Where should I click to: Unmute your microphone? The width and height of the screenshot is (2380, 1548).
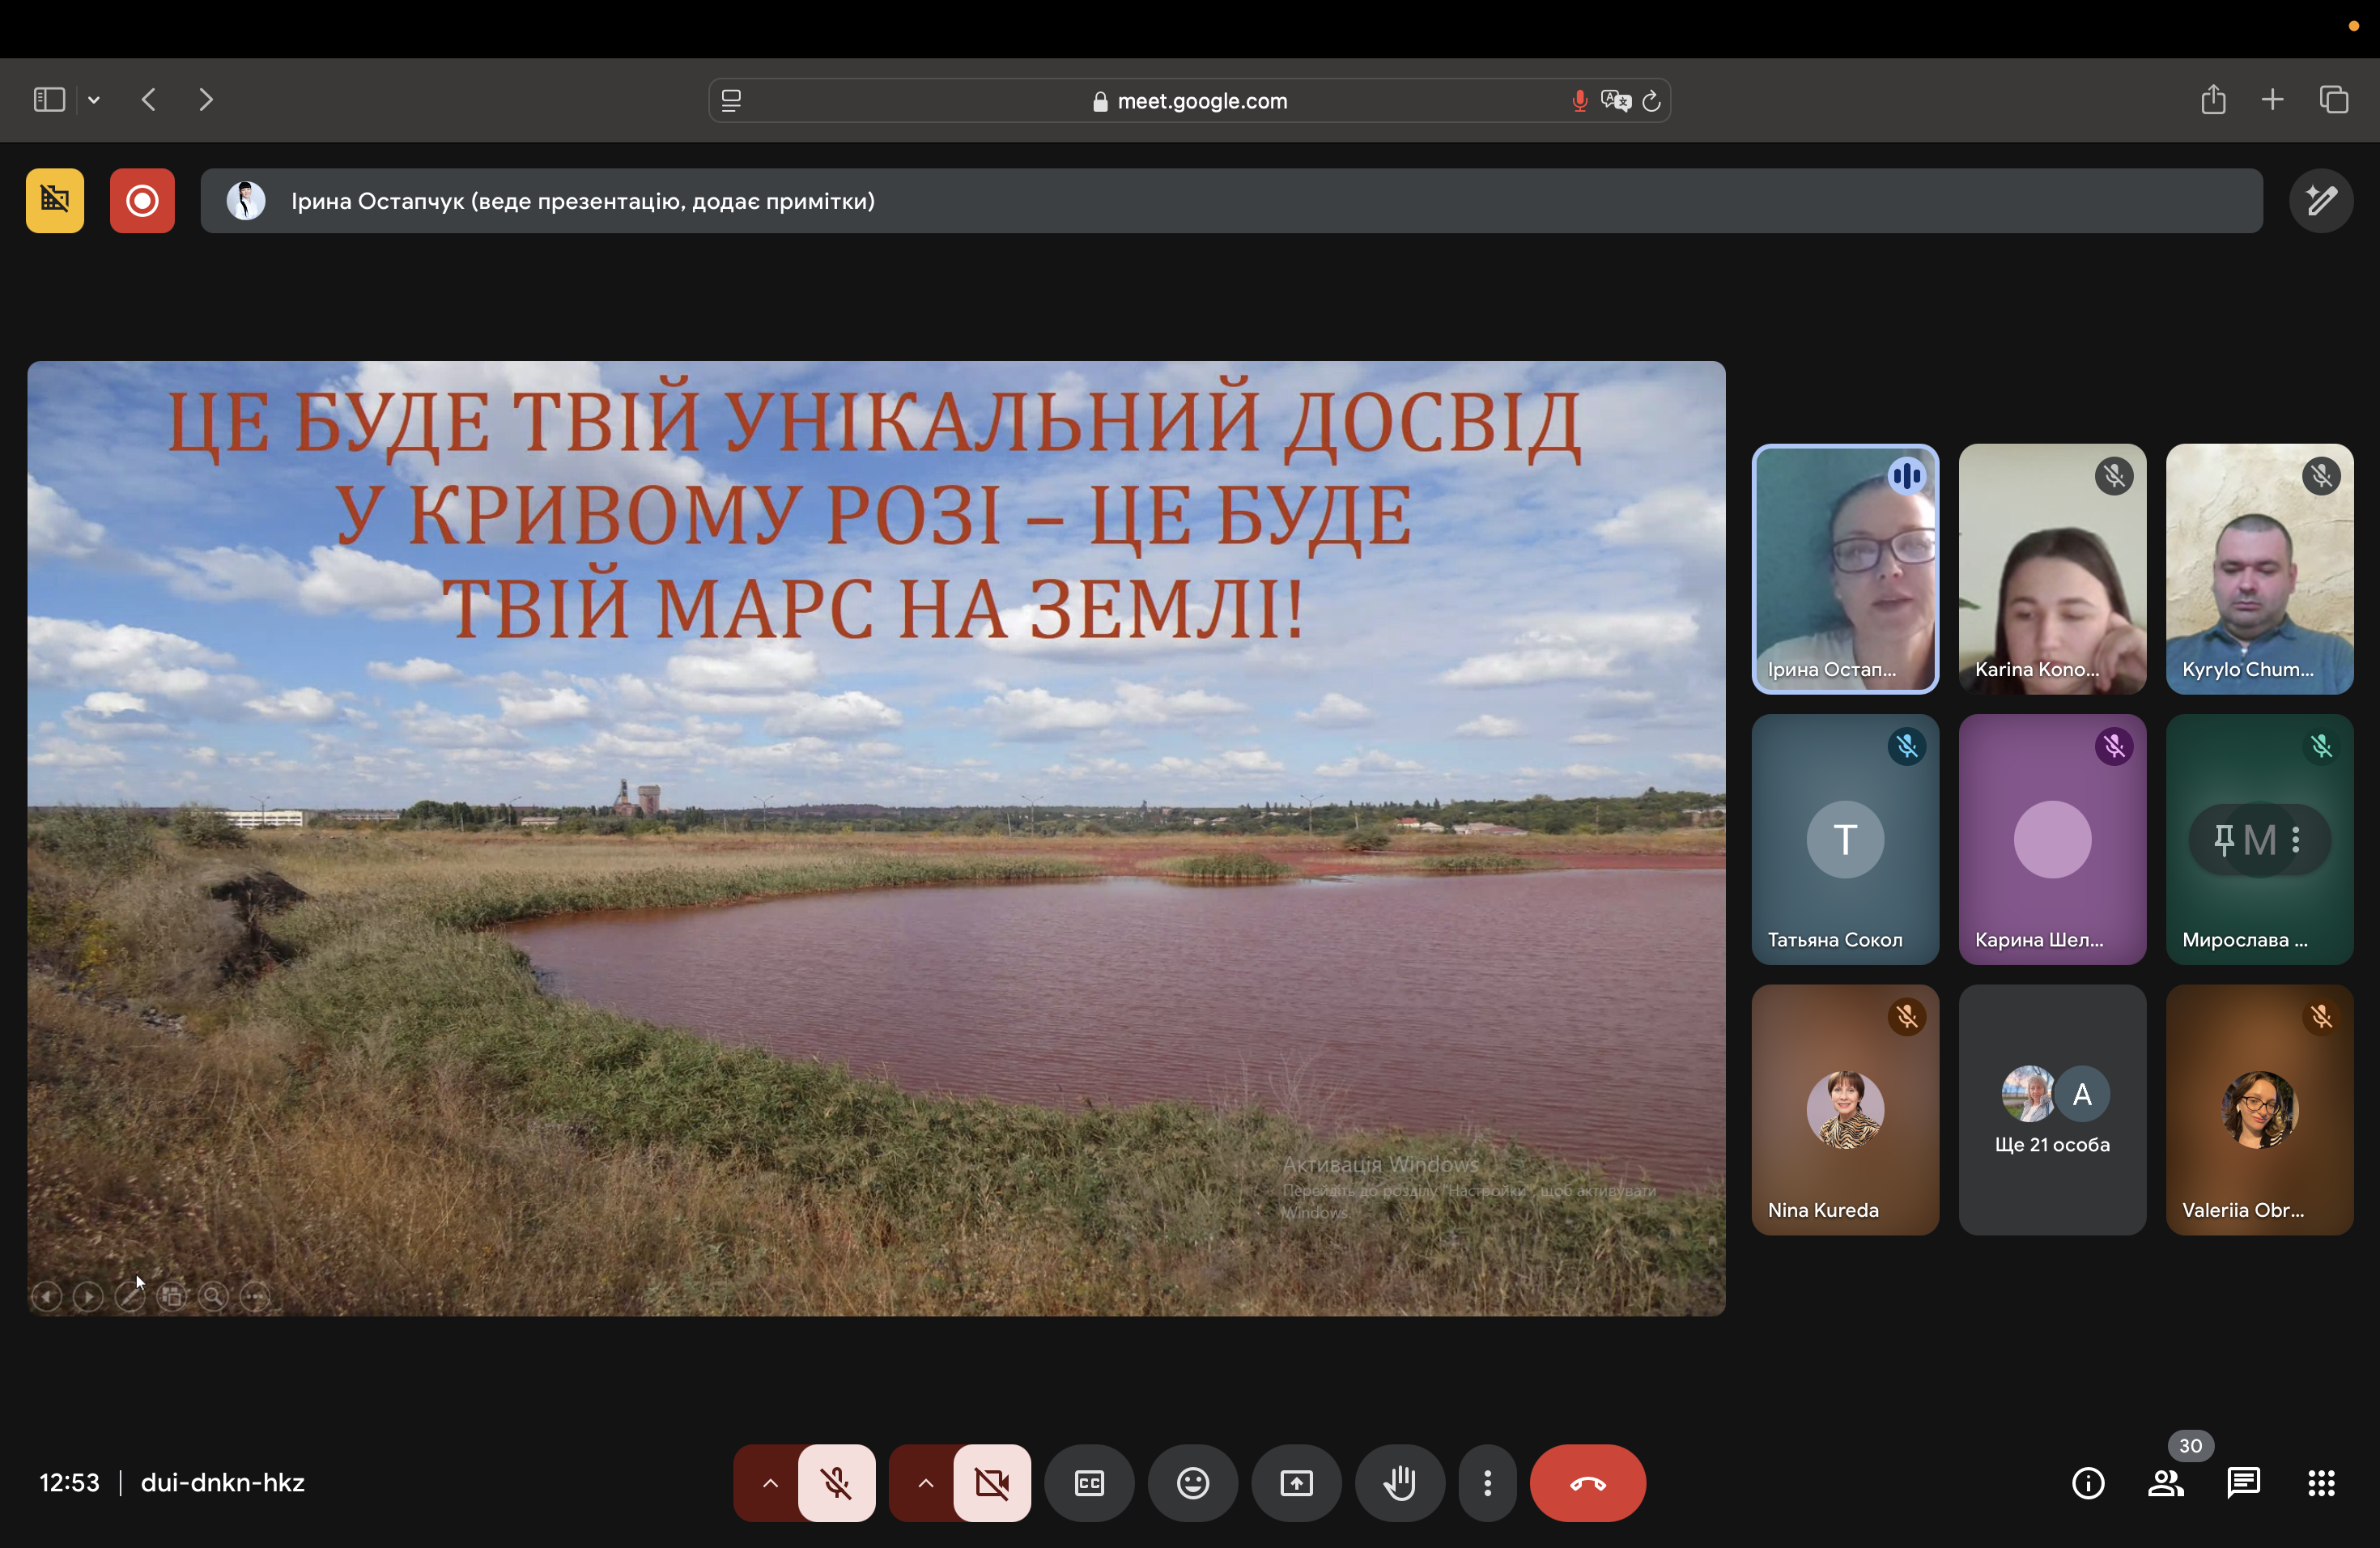(x=836, y=1483)
